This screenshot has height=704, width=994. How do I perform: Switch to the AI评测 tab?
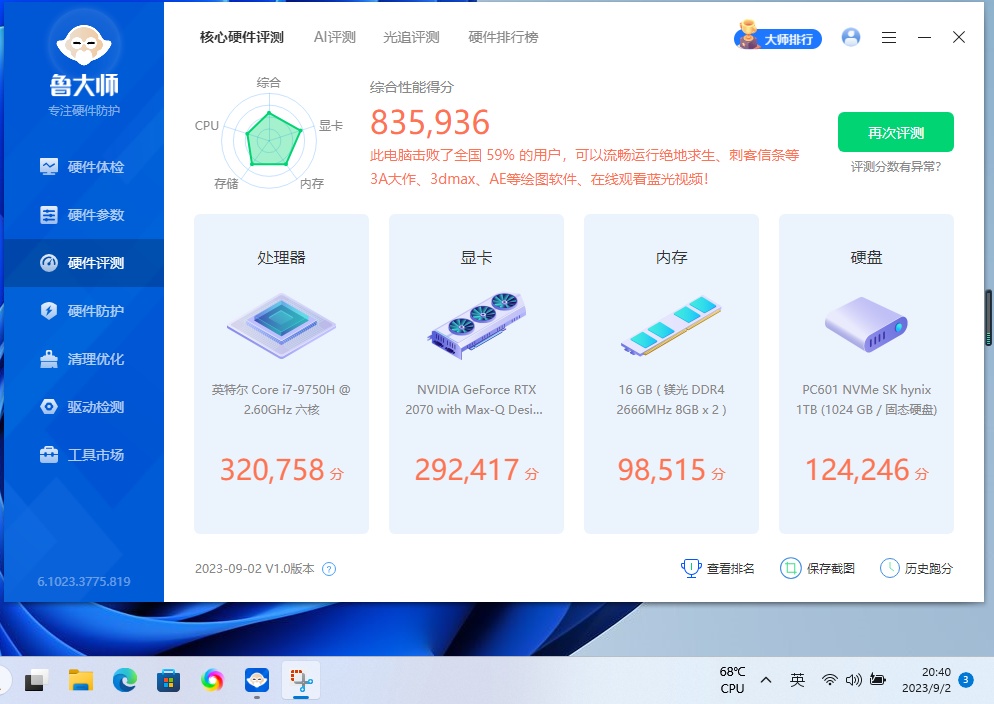click(x=335, y=37)
